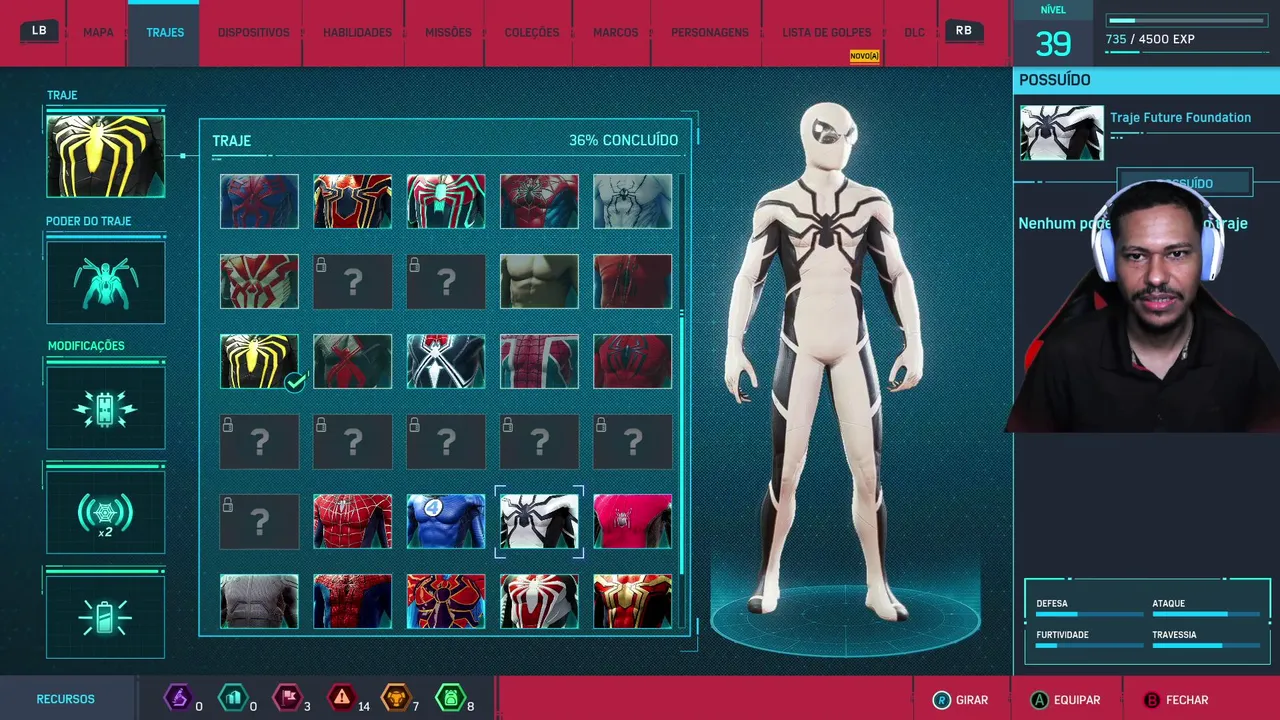The height and width of the screenshot is (720, 1280).
Task: Click the green research token icon
Action: [451, 698]
